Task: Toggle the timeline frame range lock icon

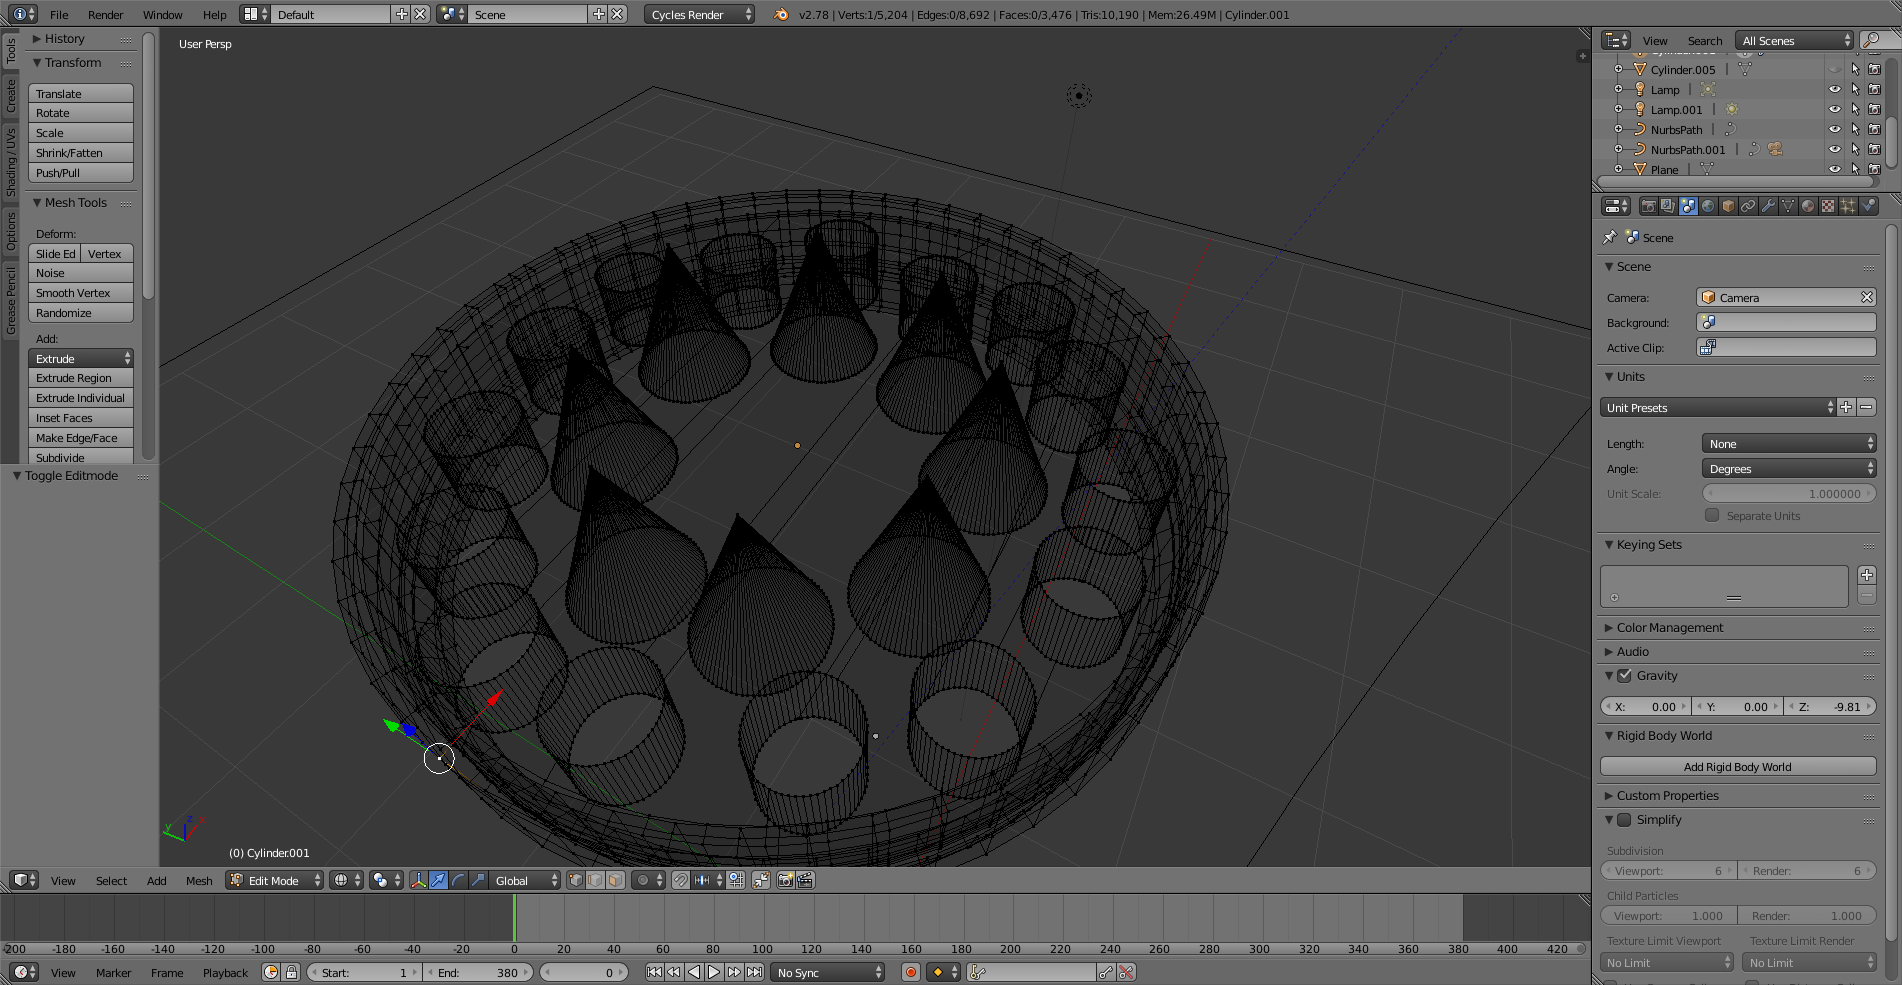Action: [291, 972]
